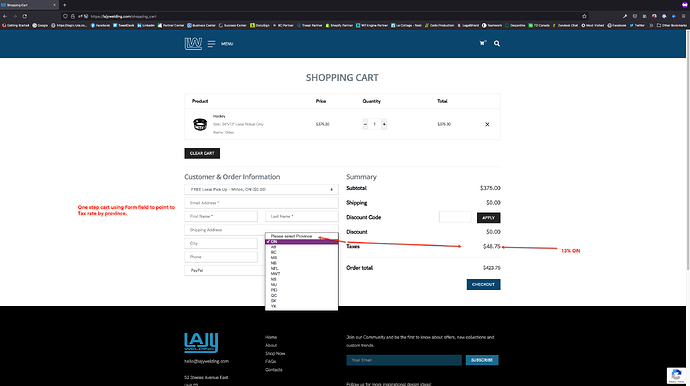Image resolution: width=690 pixels, height=386 pixels.
Task: Remove the Hockey item with the X icon
Action: click(487, 124)
